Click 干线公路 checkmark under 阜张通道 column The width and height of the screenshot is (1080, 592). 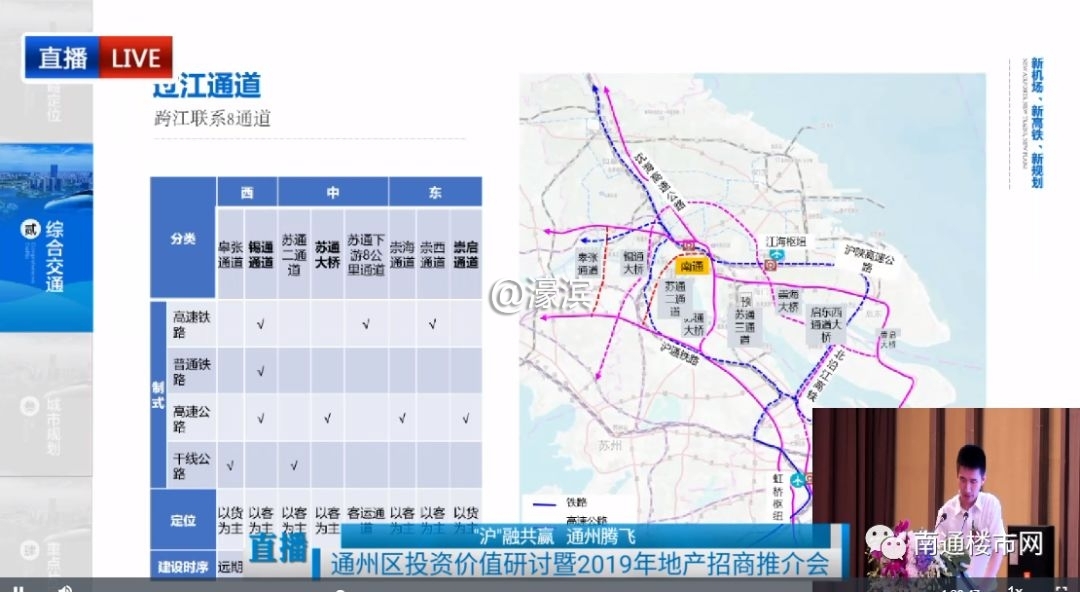230,465
